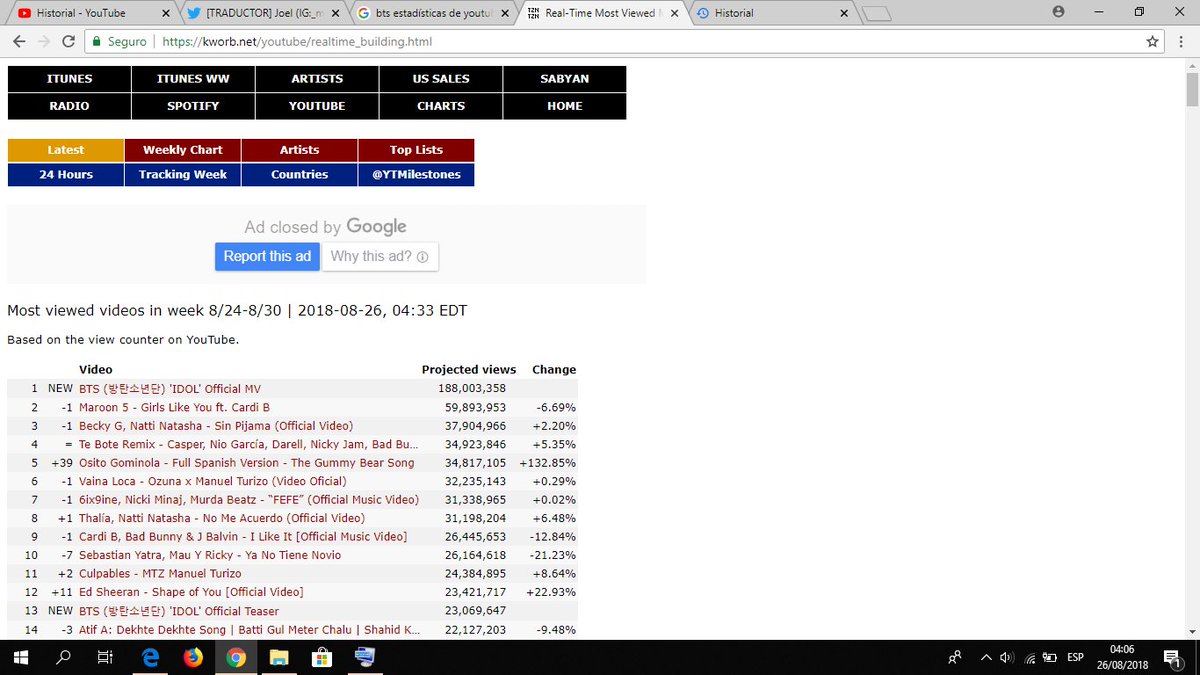Open the @YTMilestones link
This screenshot has height=675, width=1200.
(416, 175)
